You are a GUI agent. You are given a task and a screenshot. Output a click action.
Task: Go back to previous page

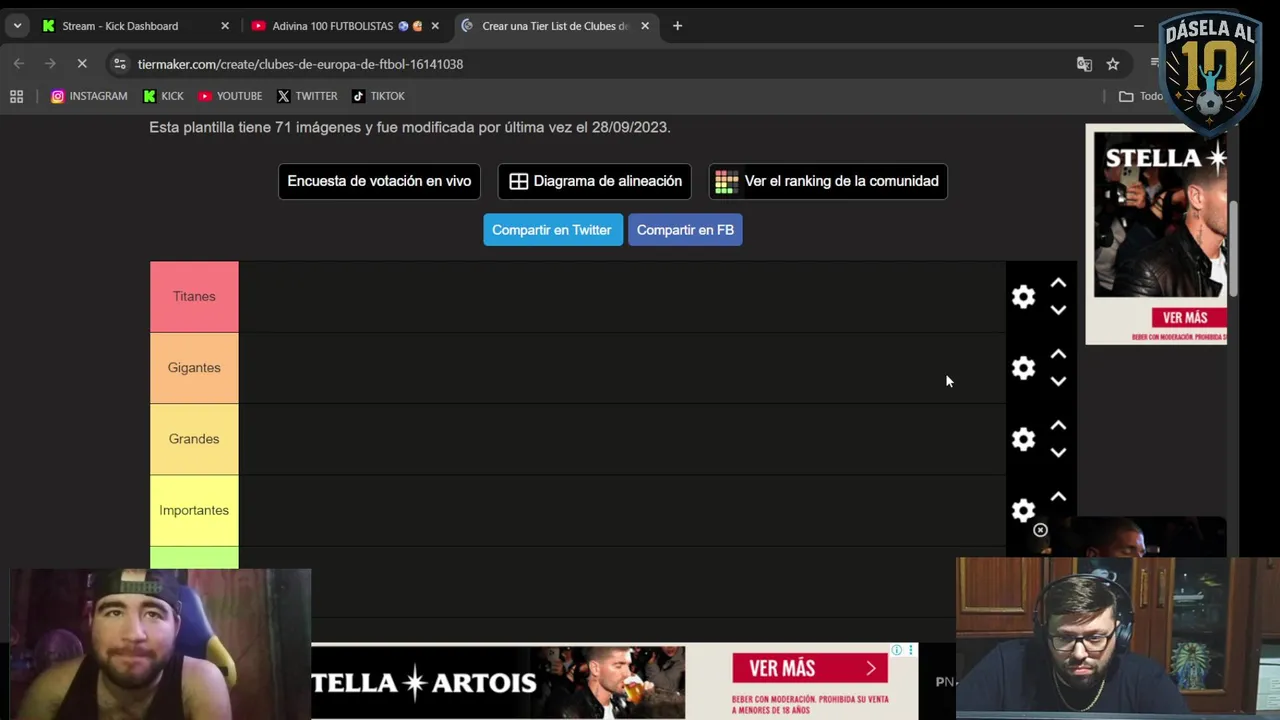[19, 64]
